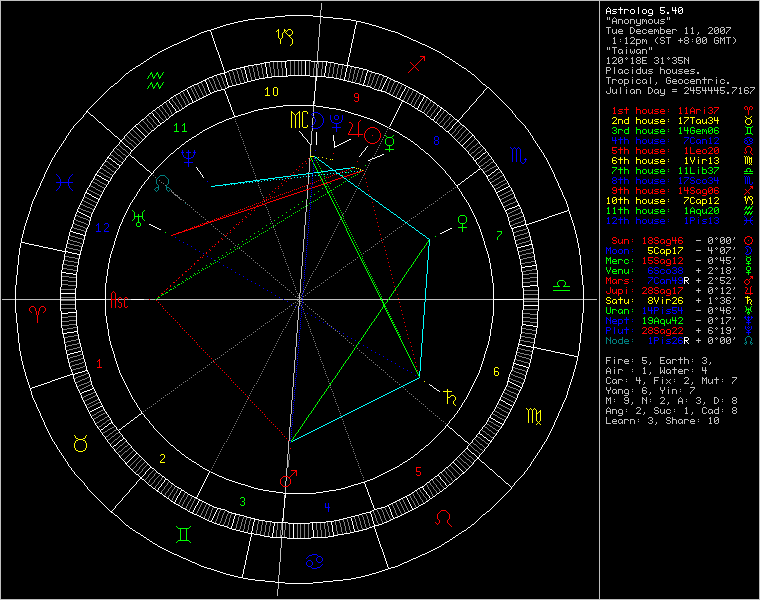Viewport: 760px width, 600px height.
Task: Click the 'Tue December 11, 2007' date line
Action: (668, 31)
